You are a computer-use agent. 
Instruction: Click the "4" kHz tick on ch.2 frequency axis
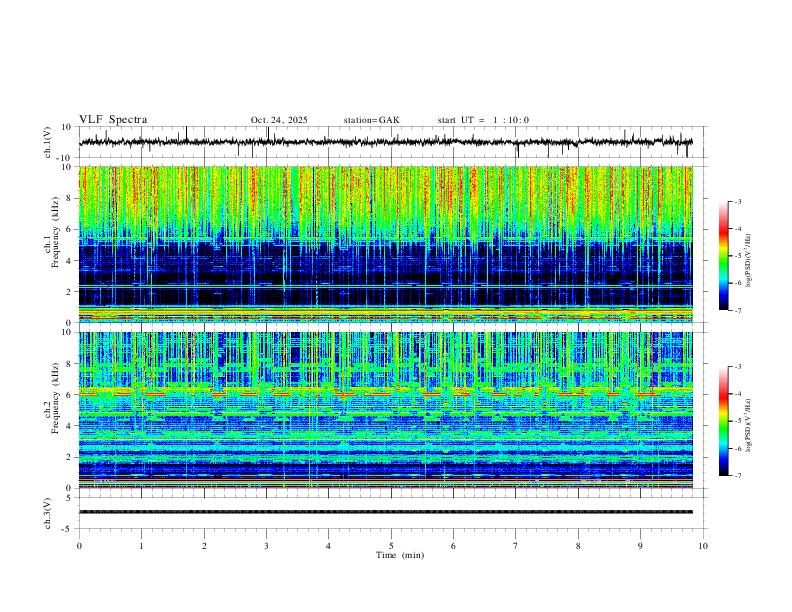(x=69, y=426)
